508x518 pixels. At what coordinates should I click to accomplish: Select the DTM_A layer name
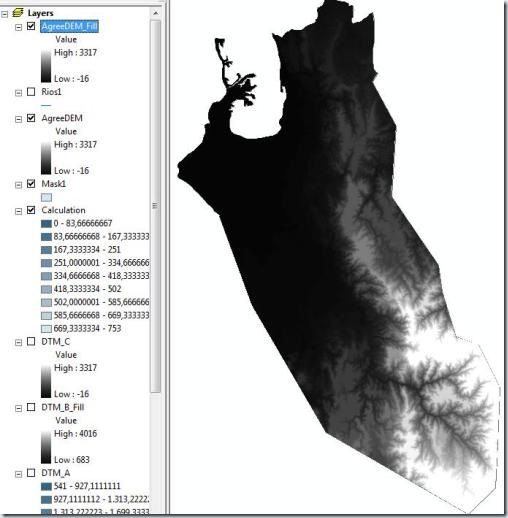click(55, 473)
